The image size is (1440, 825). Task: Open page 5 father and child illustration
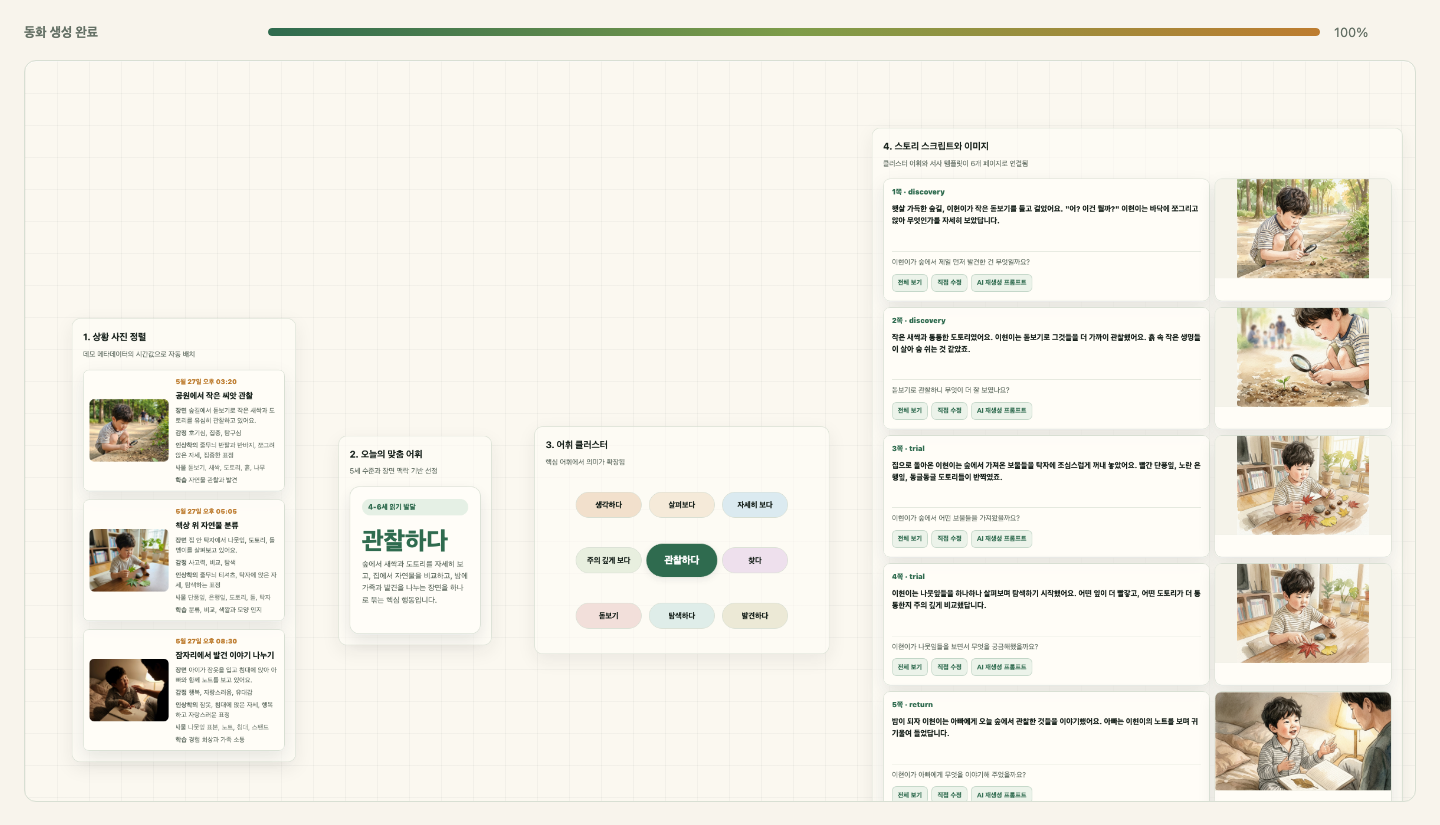pyautogui.click(x=1303, y=741)
